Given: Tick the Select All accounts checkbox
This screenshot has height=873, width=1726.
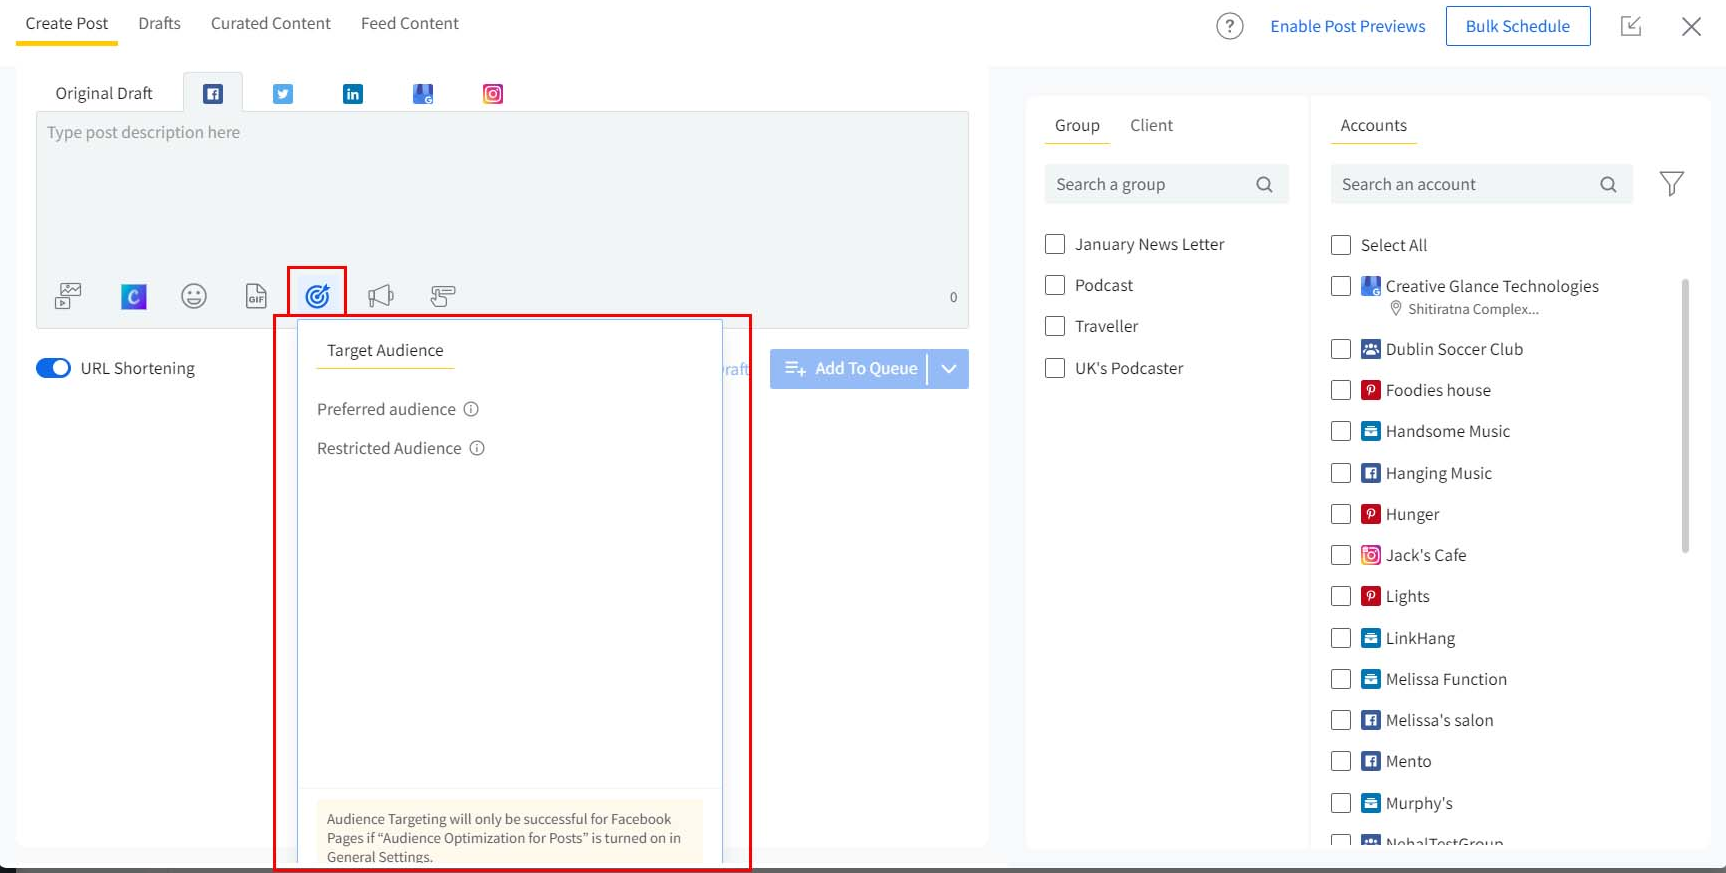Looking at the screenshot, I should coord(1341,245).
